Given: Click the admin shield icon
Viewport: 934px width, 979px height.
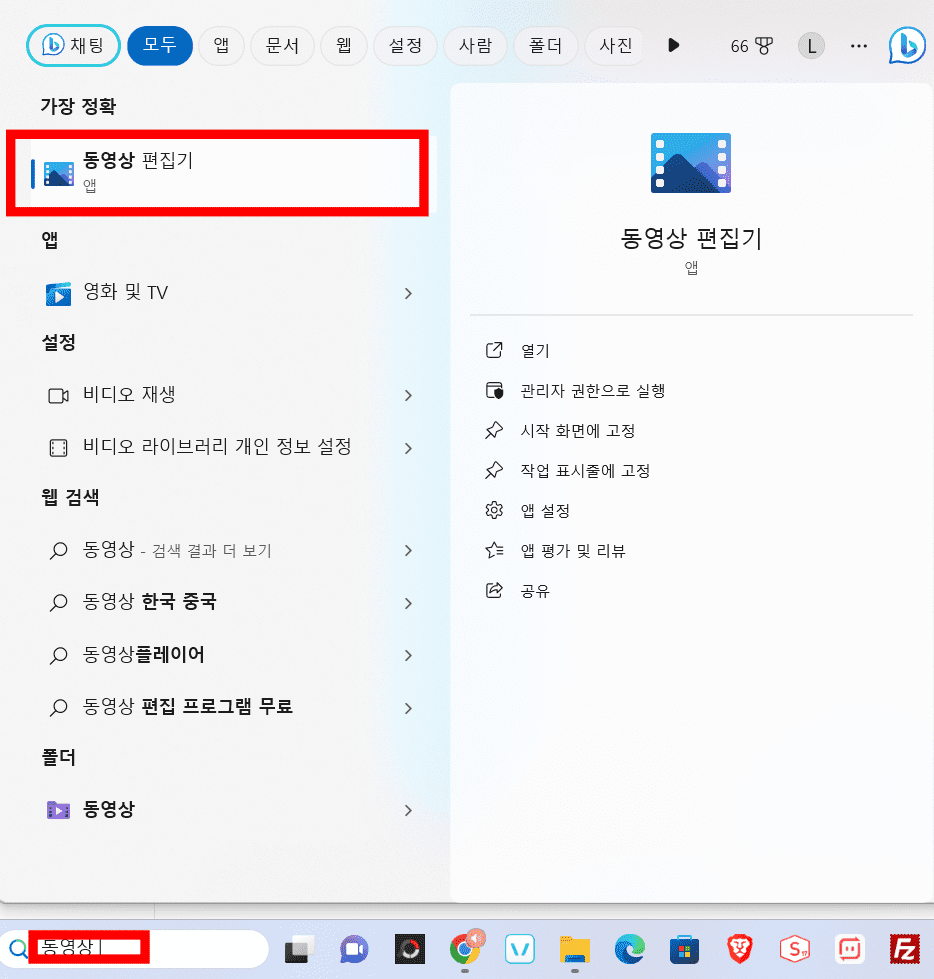Looking at the screenshot, I should point(494,390).
